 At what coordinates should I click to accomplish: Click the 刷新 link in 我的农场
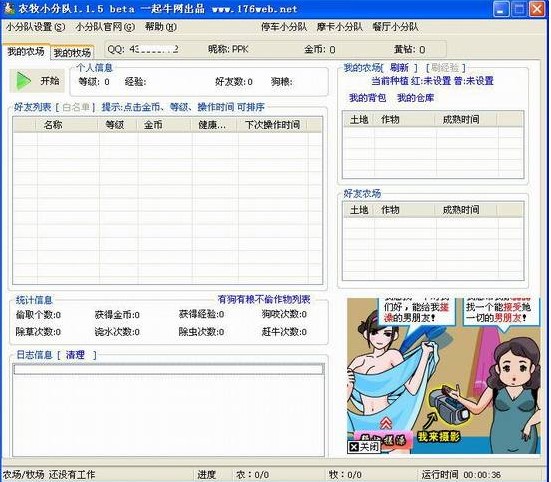click(x=400, y=67)
